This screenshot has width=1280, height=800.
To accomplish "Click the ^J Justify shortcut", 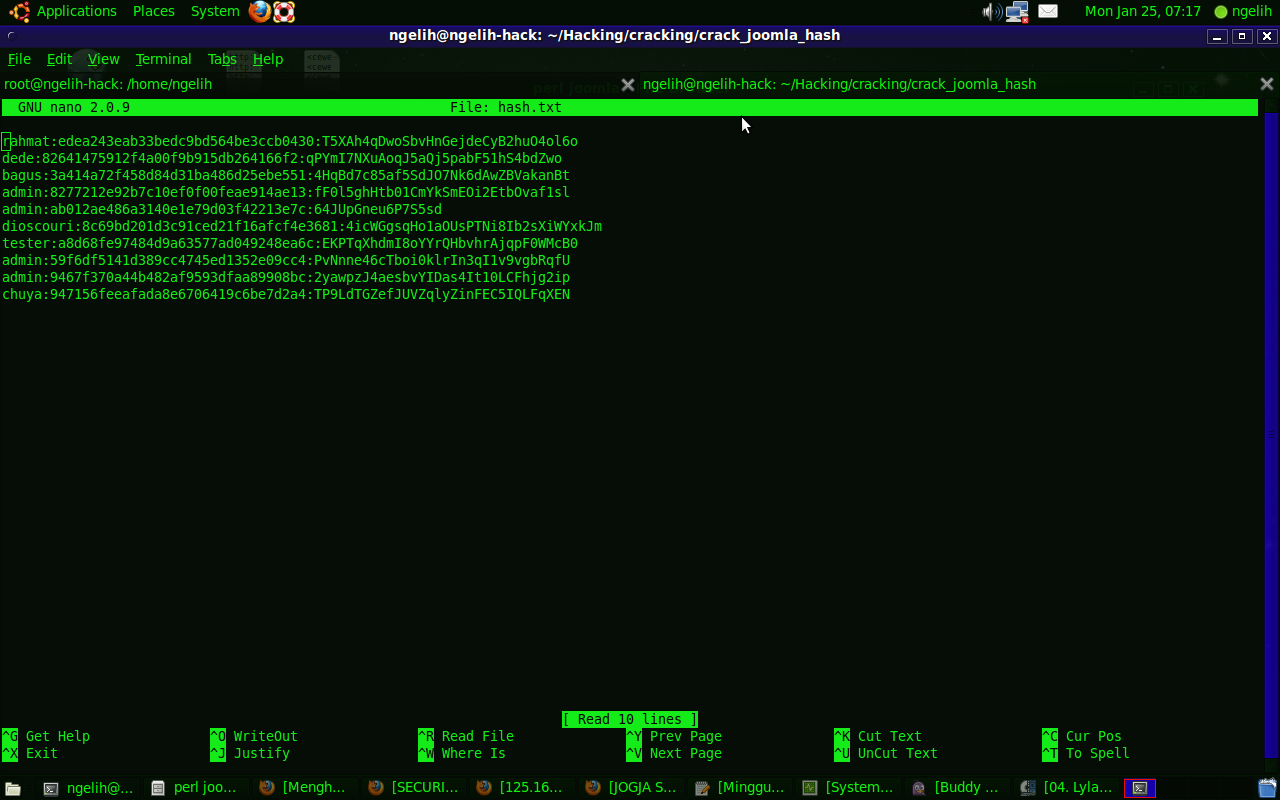I will coord(250,753).
